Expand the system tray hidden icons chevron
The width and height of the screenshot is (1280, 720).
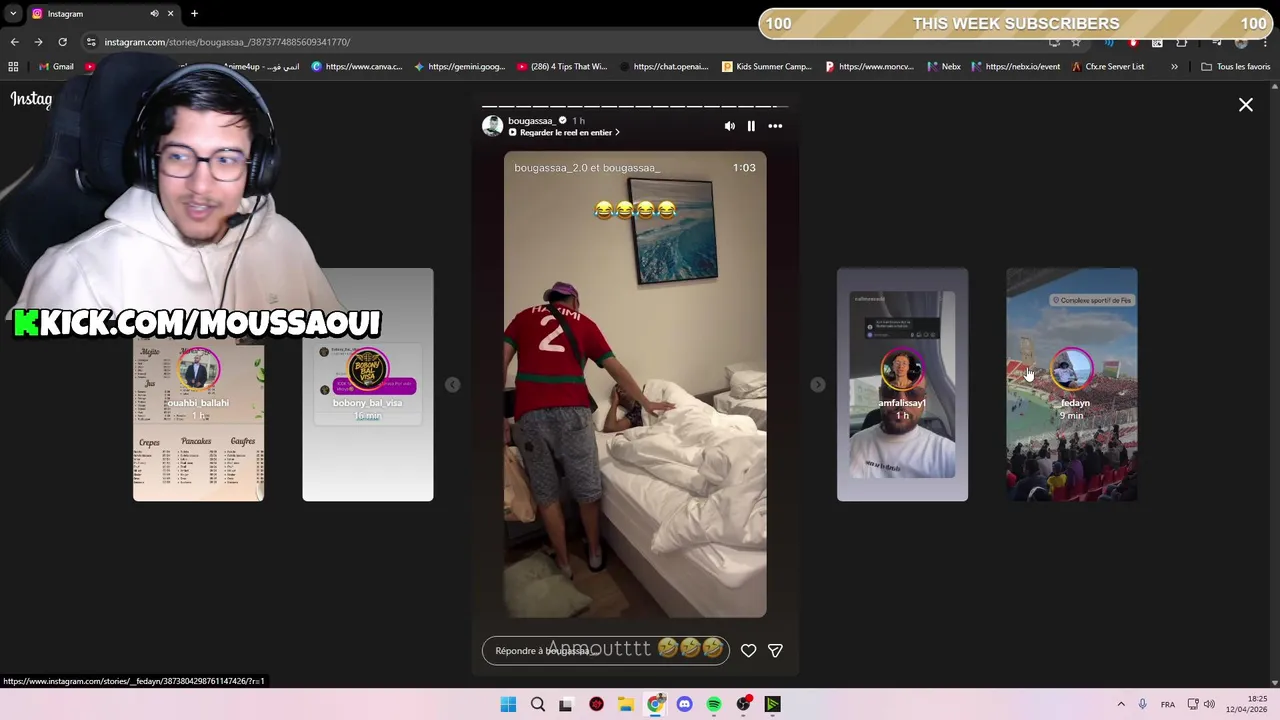coord(1121,704)
